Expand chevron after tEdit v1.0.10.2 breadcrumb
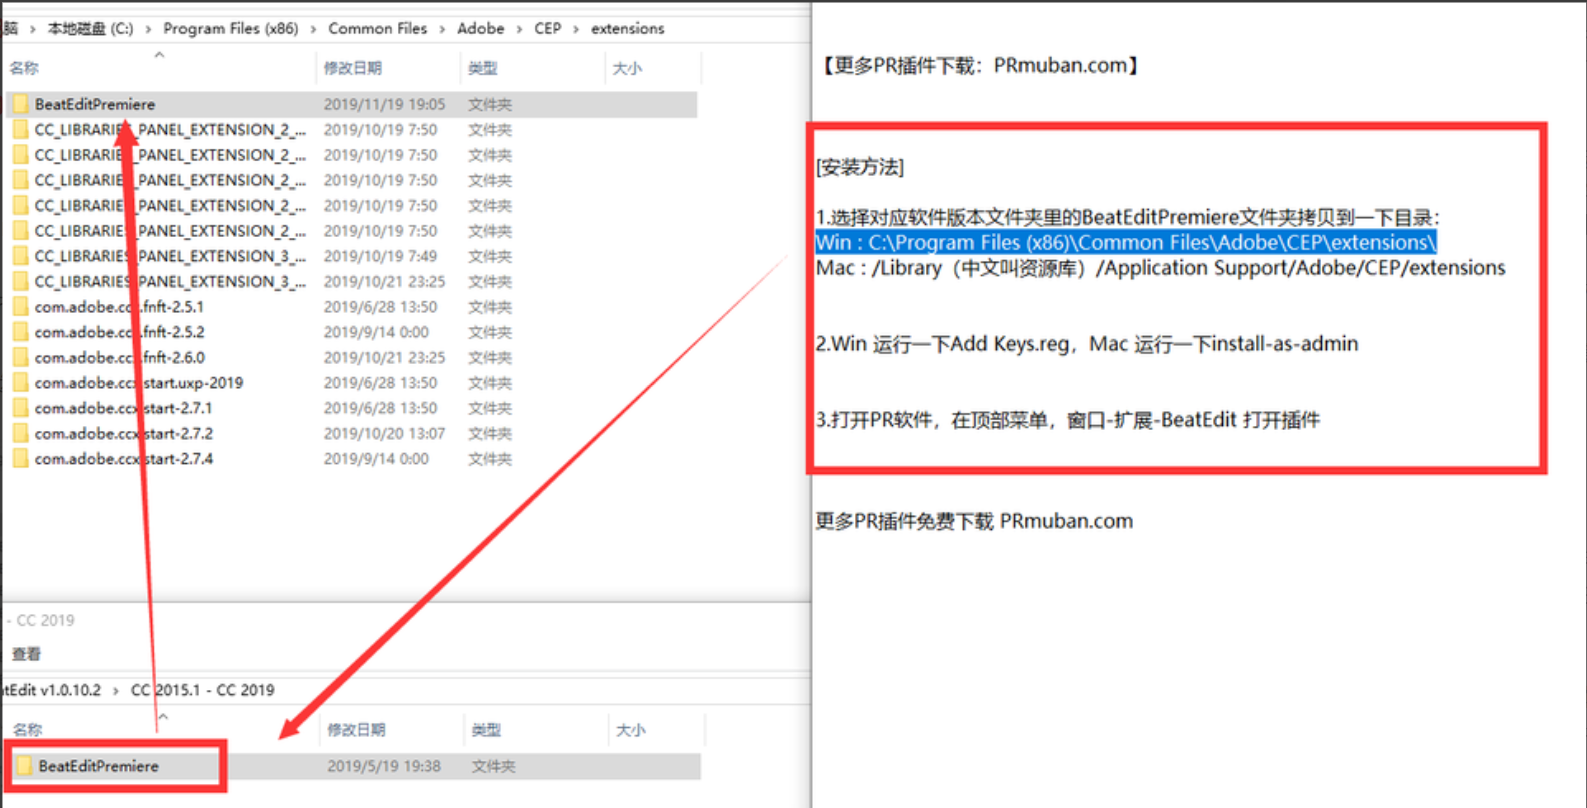1587x808 pixels. pyautogui.click(x=116, y=691)
